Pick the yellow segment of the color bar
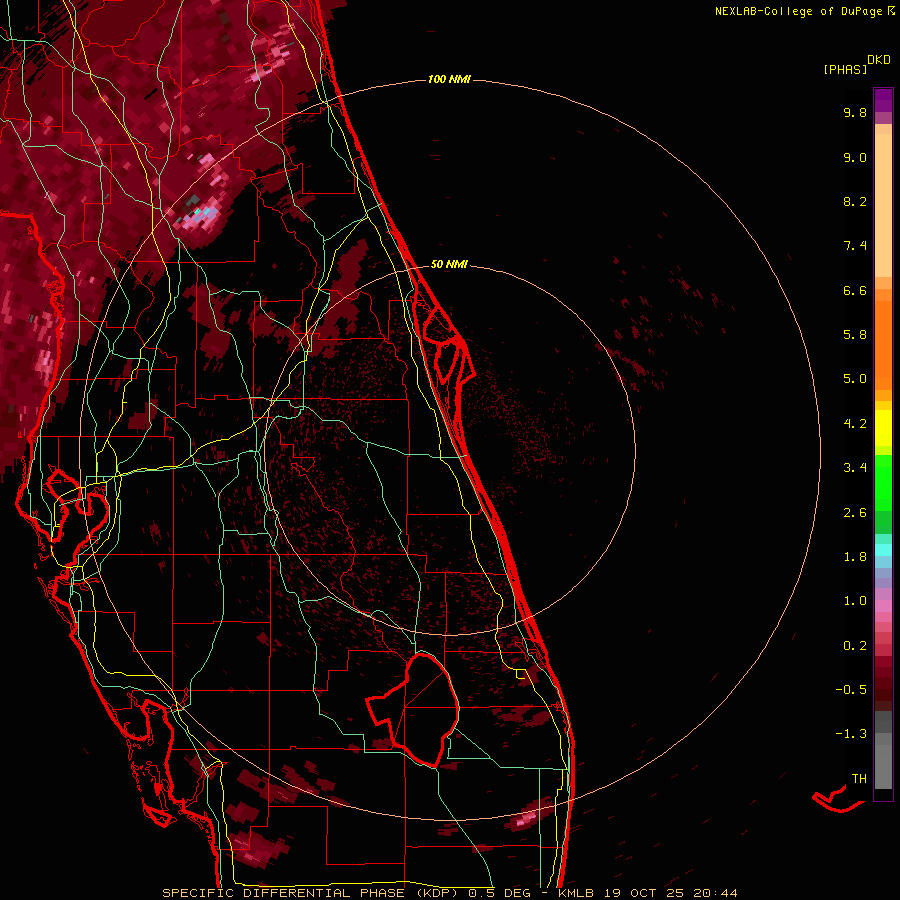Image resolution: width=900 pixels, height=900 pixels. (883, 428)
